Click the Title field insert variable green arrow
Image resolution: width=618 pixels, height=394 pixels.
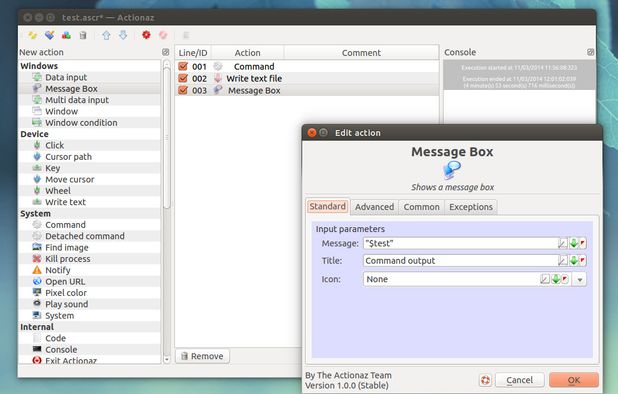(574, 260)
